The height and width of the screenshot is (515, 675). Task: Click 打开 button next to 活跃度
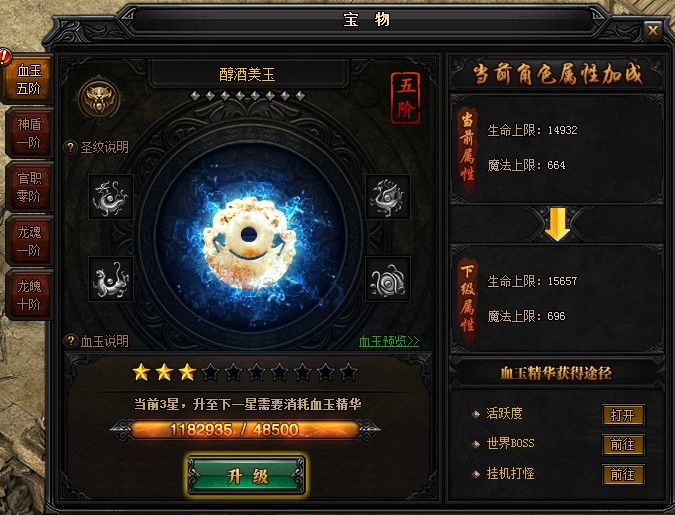[x=623, y=415]
